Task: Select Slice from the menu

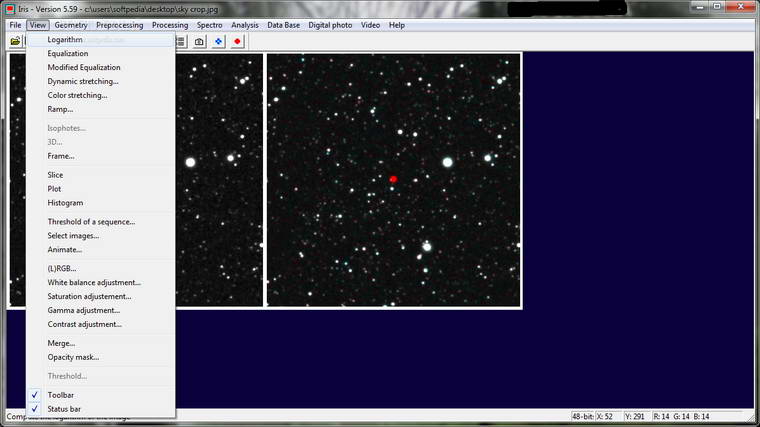Action: (x=101, y=175)
